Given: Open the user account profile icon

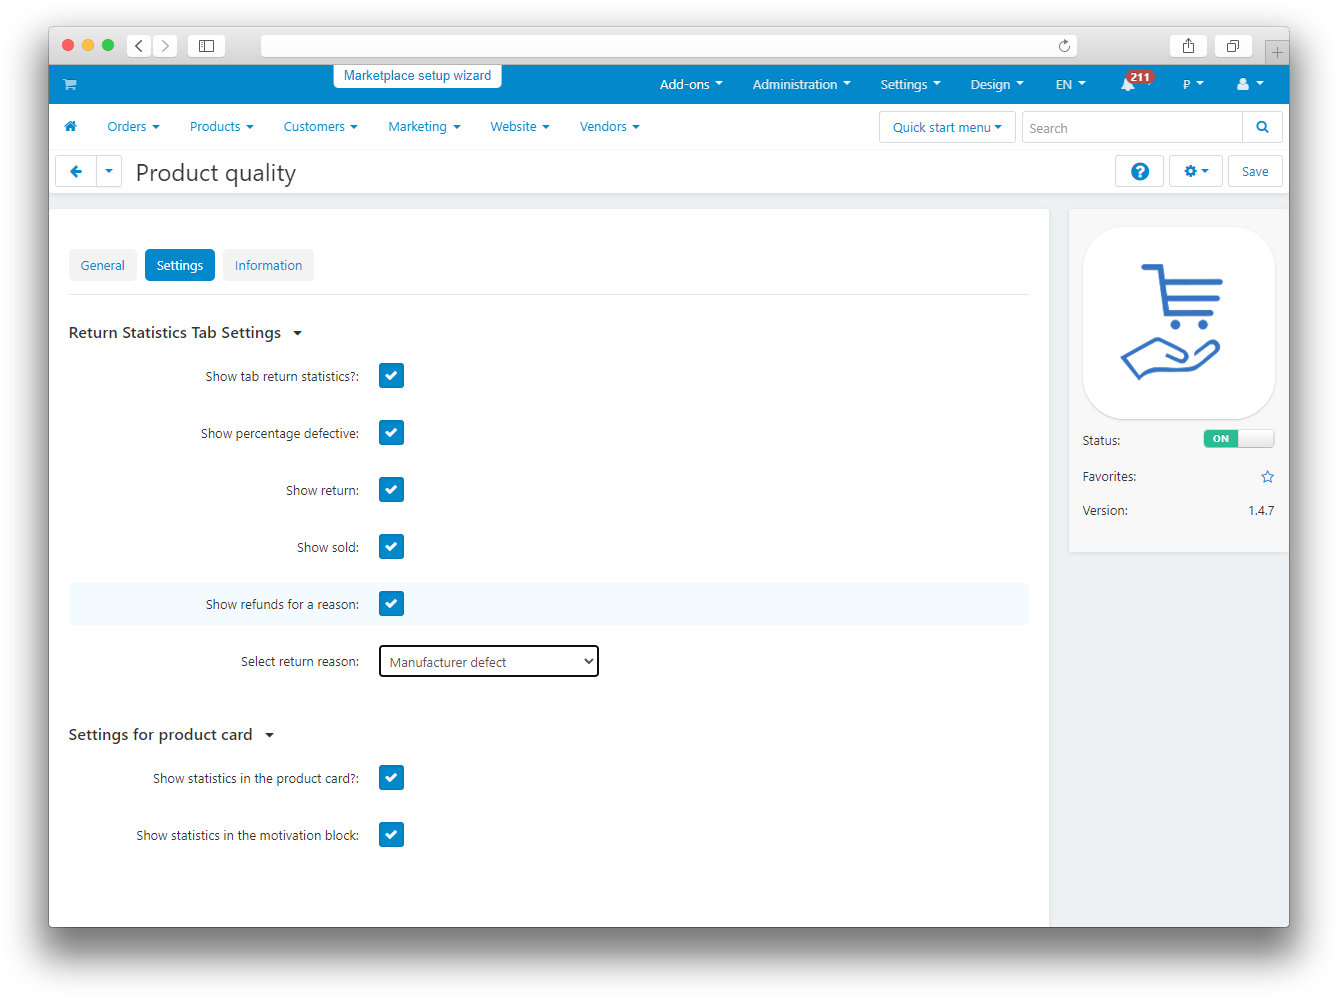Looking at the screenshot, I should (x=1243, y=85).
